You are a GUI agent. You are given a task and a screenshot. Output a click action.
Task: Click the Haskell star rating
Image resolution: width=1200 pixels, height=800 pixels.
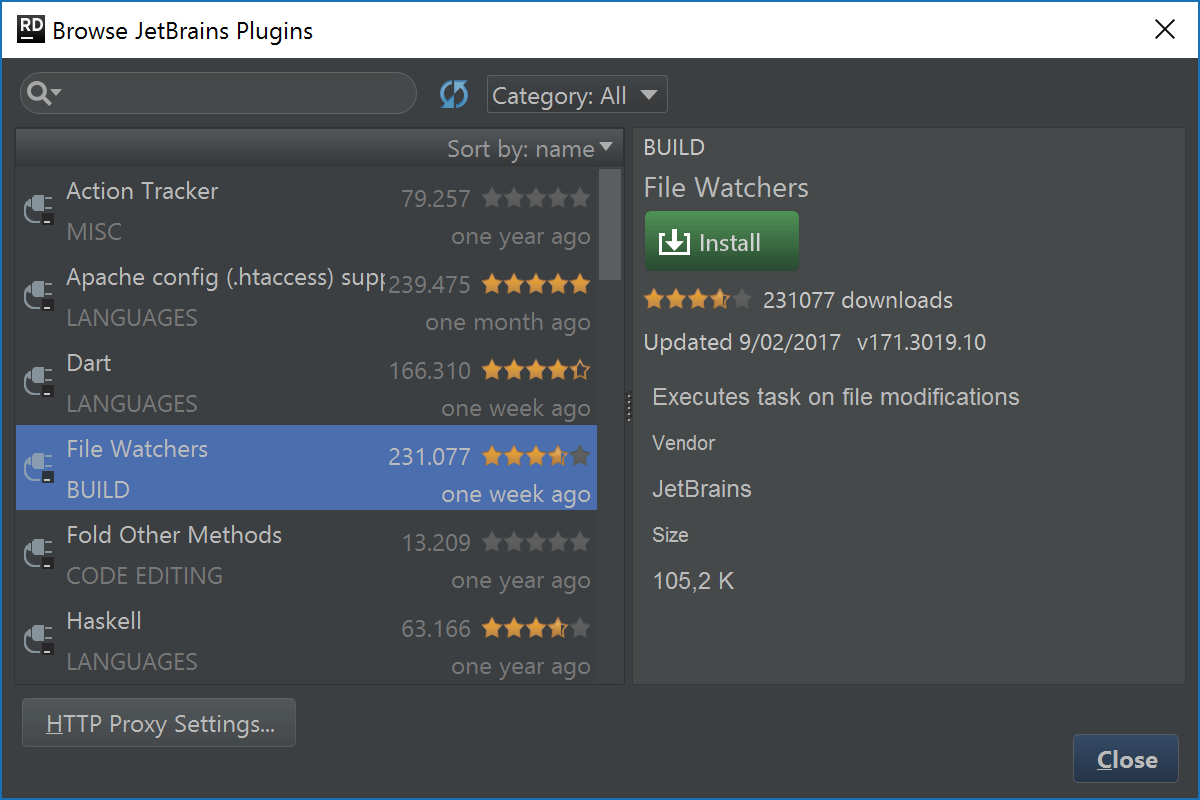pos(536,628)
